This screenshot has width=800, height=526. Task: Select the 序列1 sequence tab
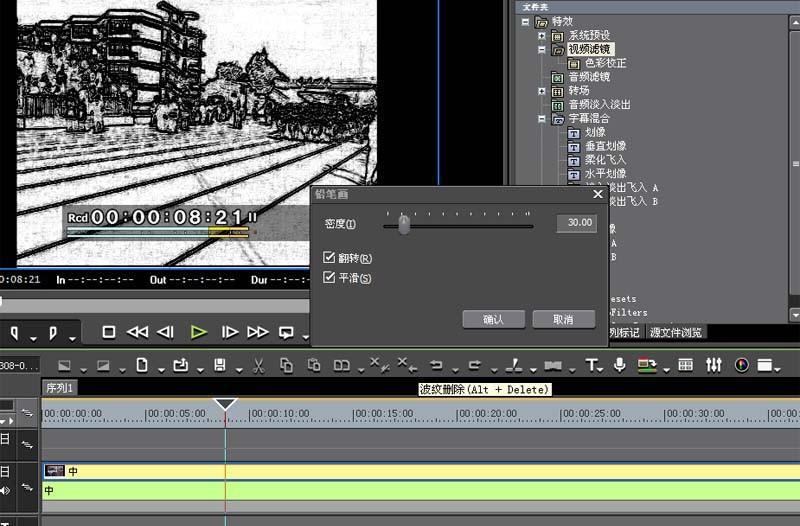pyautogui.click(x=60, y=388)
